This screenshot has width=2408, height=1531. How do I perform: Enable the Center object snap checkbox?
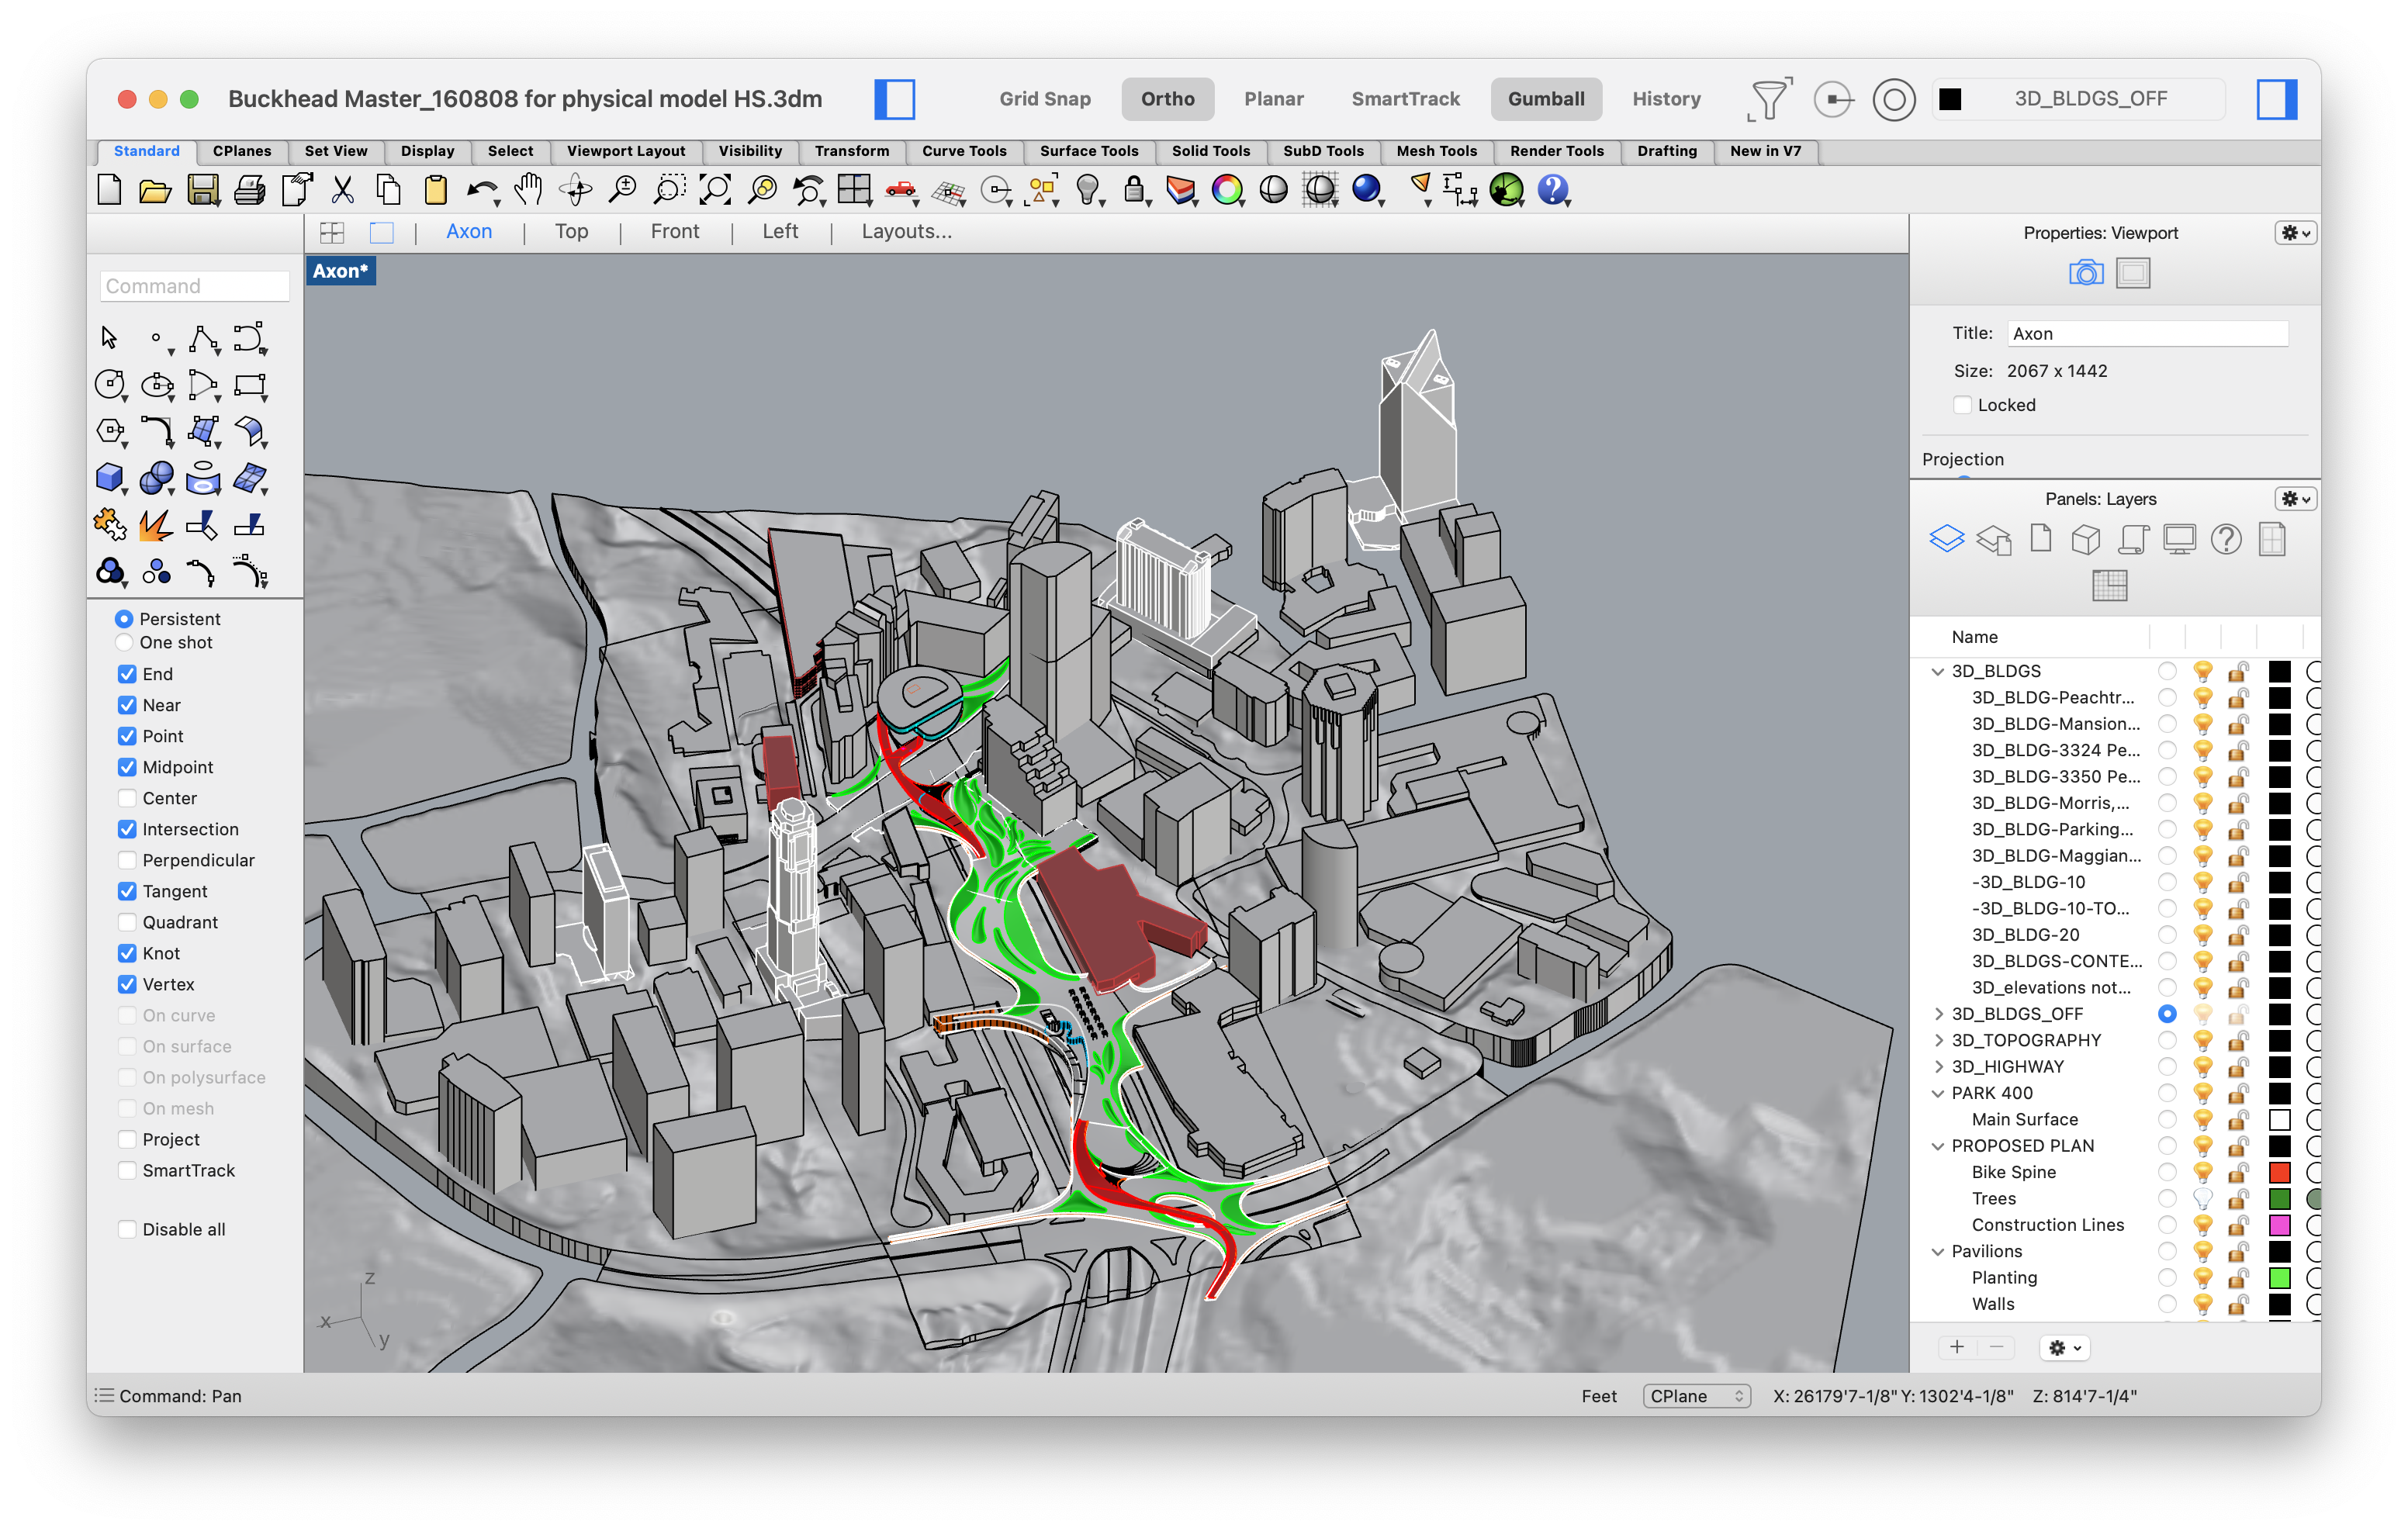coord(127,798)
